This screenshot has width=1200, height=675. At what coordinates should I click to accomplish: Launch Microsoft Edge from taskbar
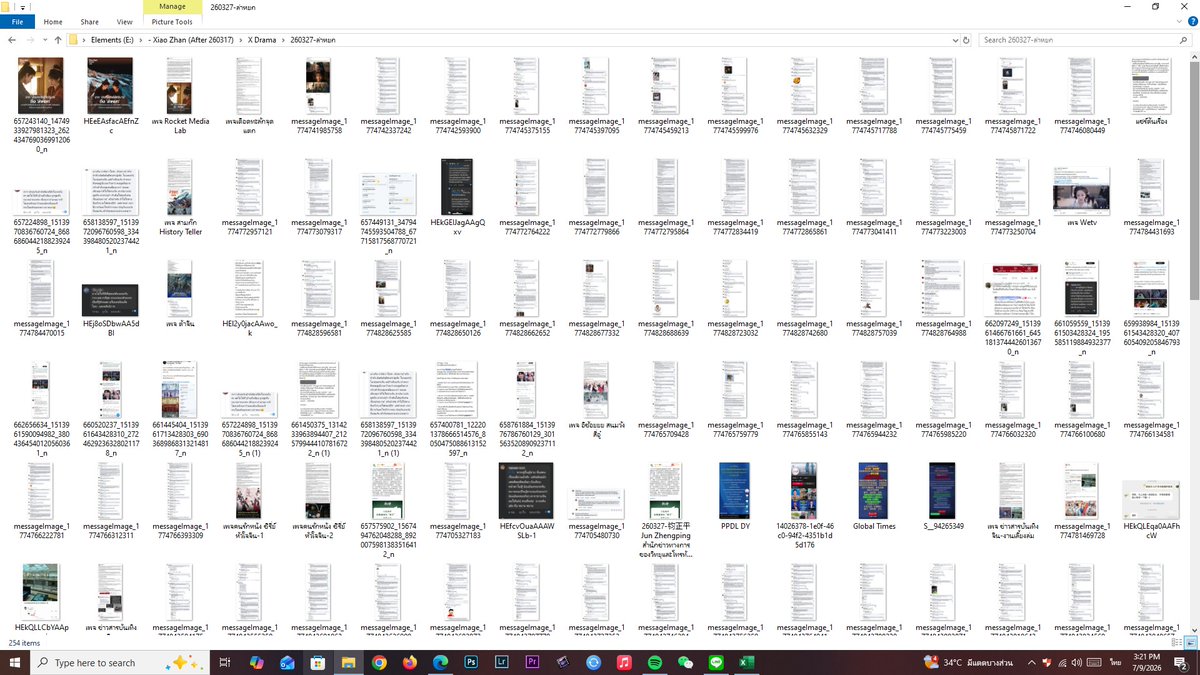pos(440,662)
